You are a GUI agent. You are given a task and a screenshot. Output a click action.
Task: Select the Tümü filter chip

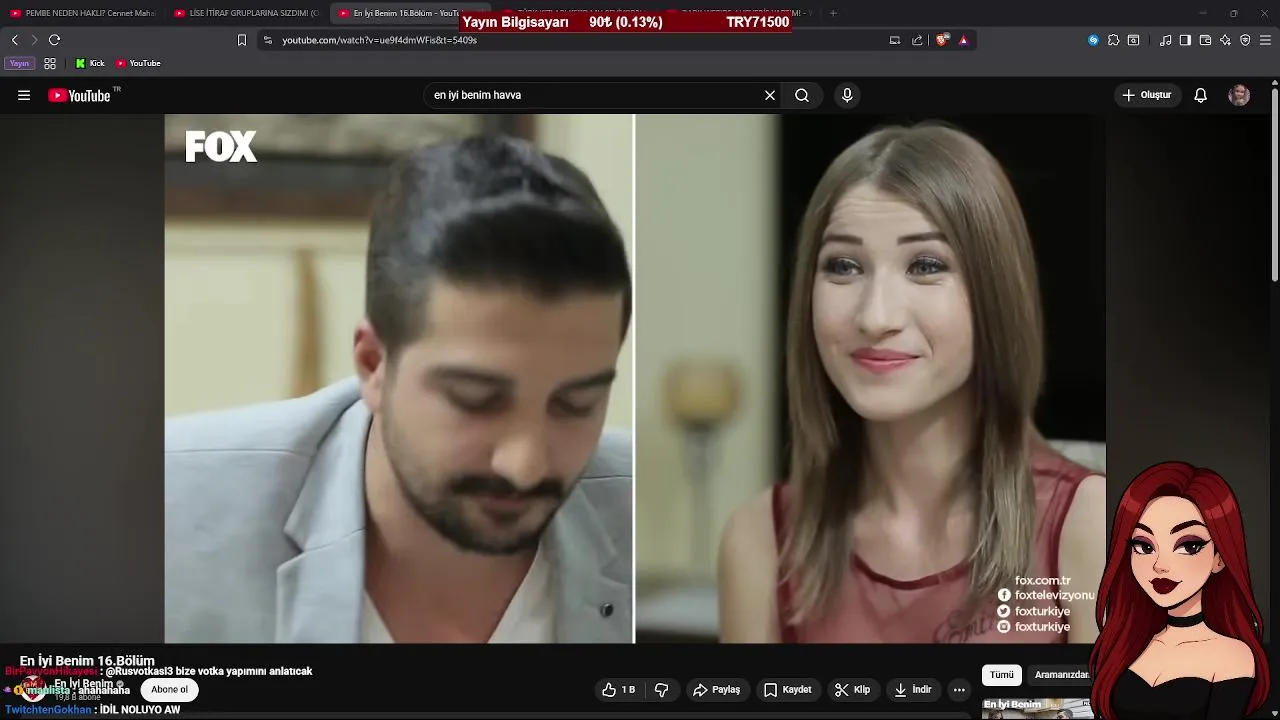coord(1002,675)
